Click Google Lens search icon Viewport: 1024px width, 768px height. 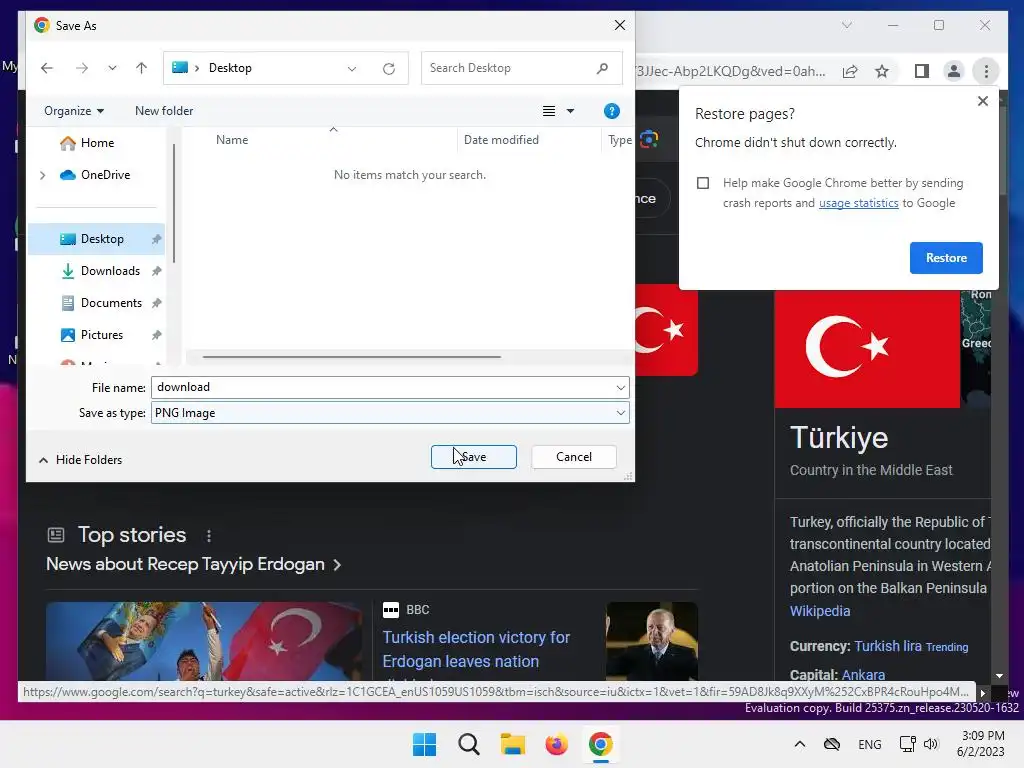648,139
